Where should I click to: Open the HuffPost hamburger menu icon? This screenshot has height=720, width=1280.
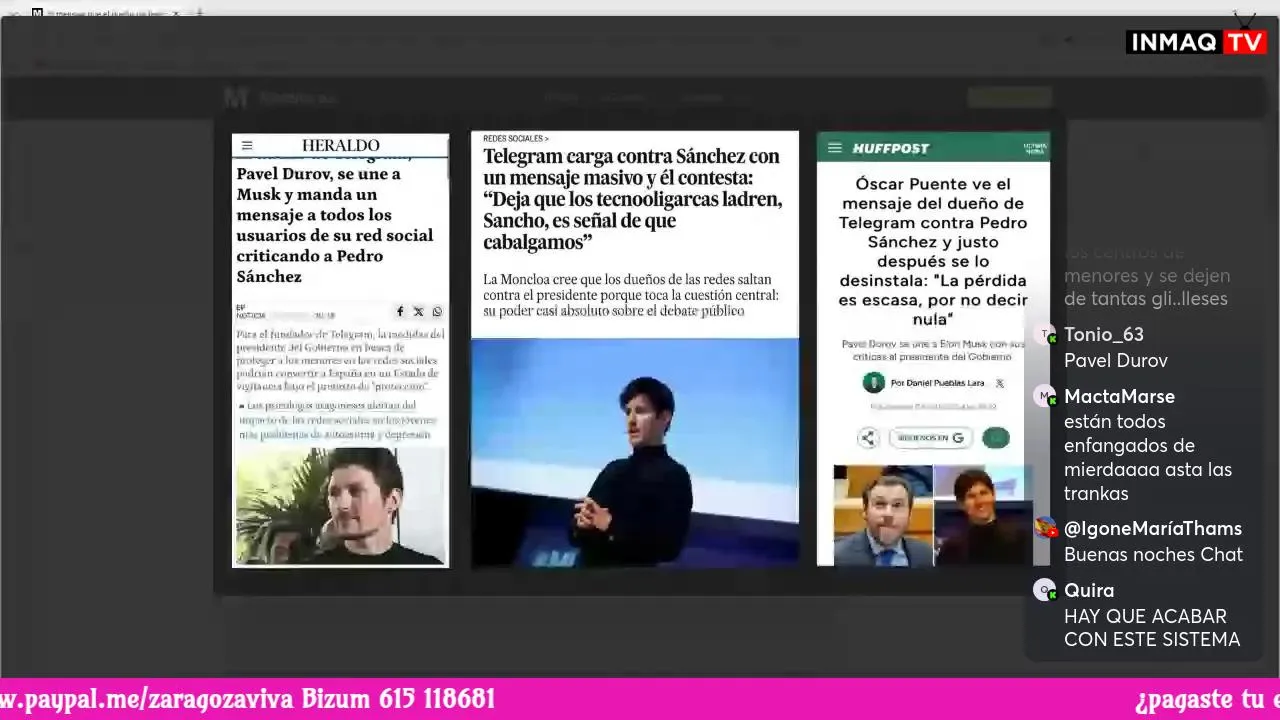[835, 148]
